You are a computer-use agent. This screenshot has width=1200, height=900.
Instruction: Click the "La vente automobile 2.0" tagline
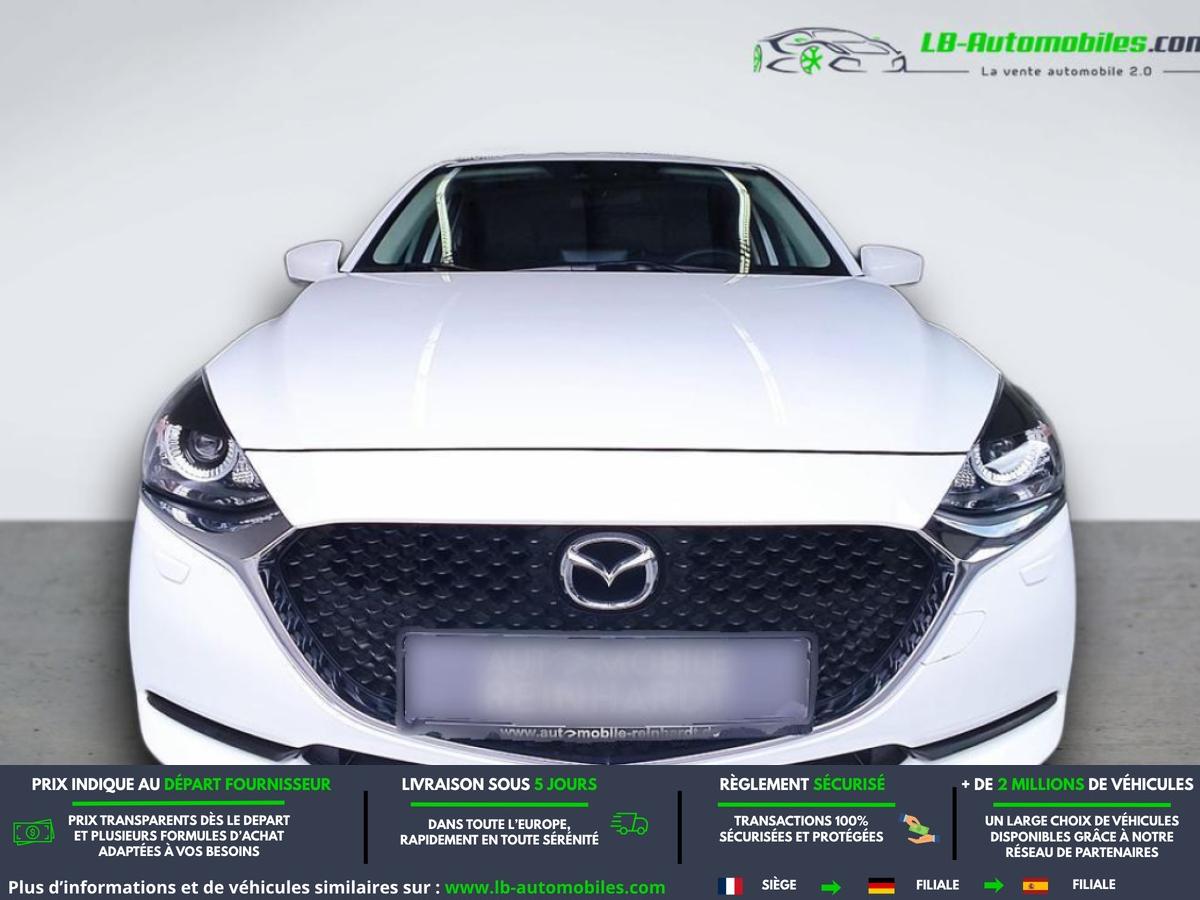(x=1066, y=71)
